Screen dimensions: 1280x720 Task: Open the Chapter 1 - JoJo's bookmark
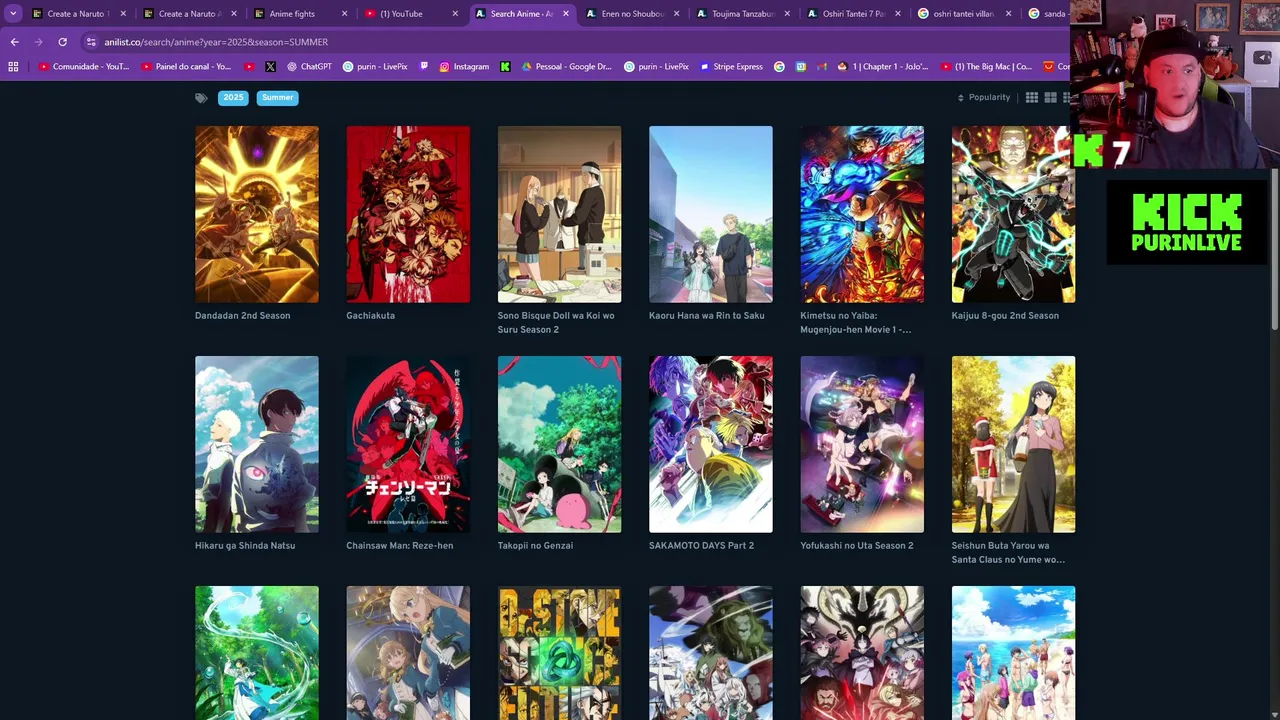(x=884, y=67)
